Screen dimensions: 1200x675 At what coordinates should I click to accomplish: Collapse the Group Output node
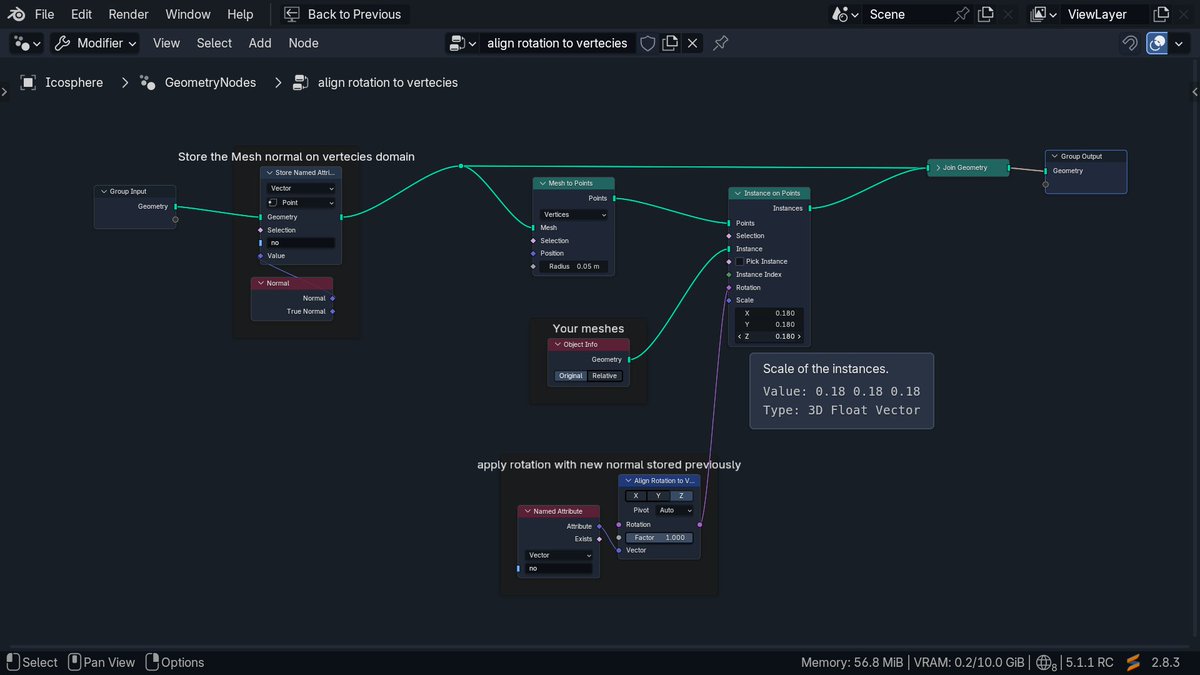pyautogui.click(x=1054, y=156)
